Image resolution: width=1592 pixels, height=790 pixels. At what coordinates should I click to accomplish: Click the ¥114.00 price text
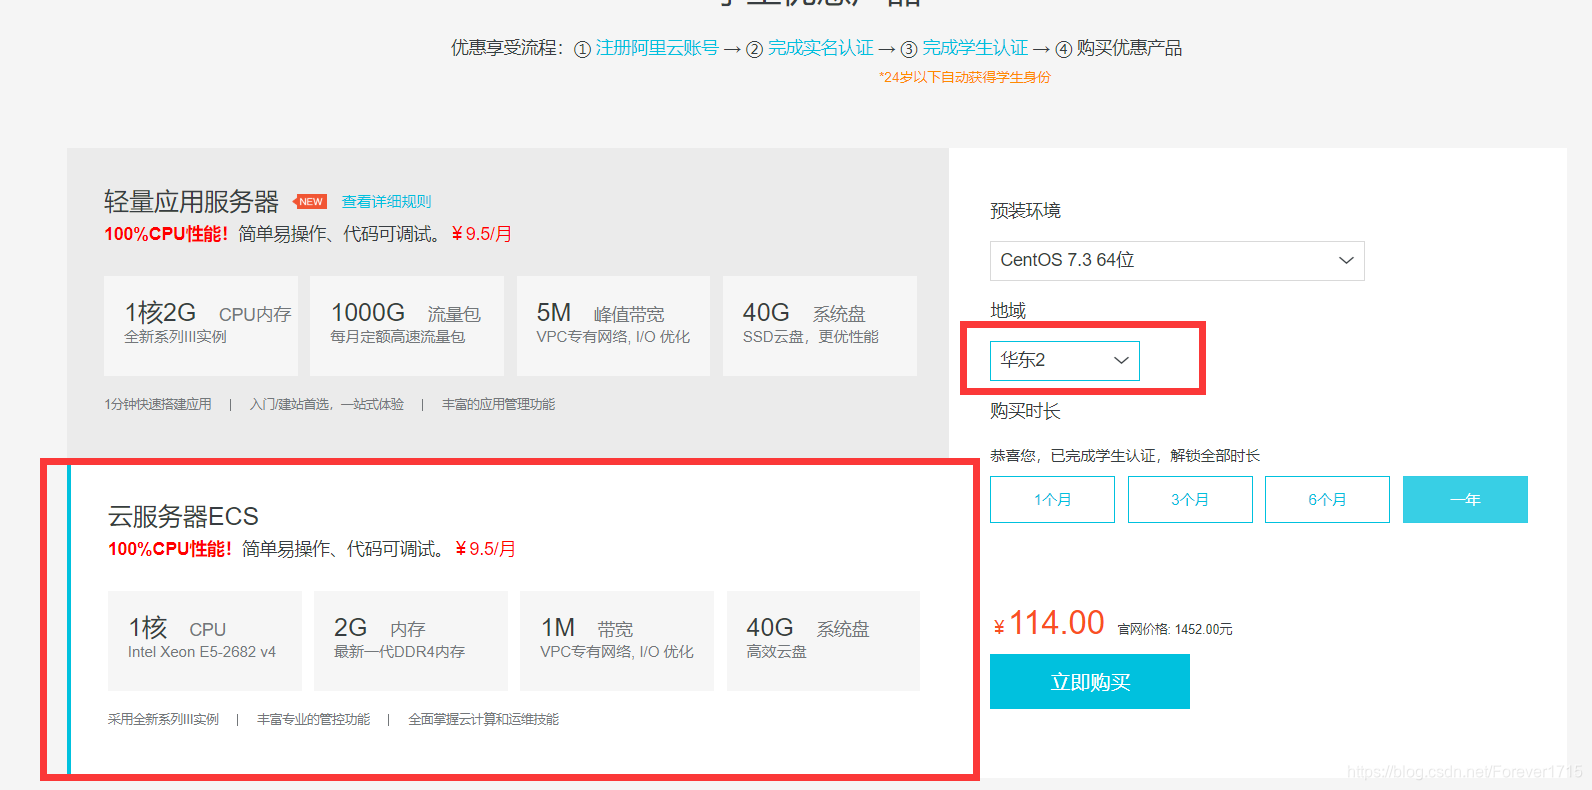pos(1049,624)
